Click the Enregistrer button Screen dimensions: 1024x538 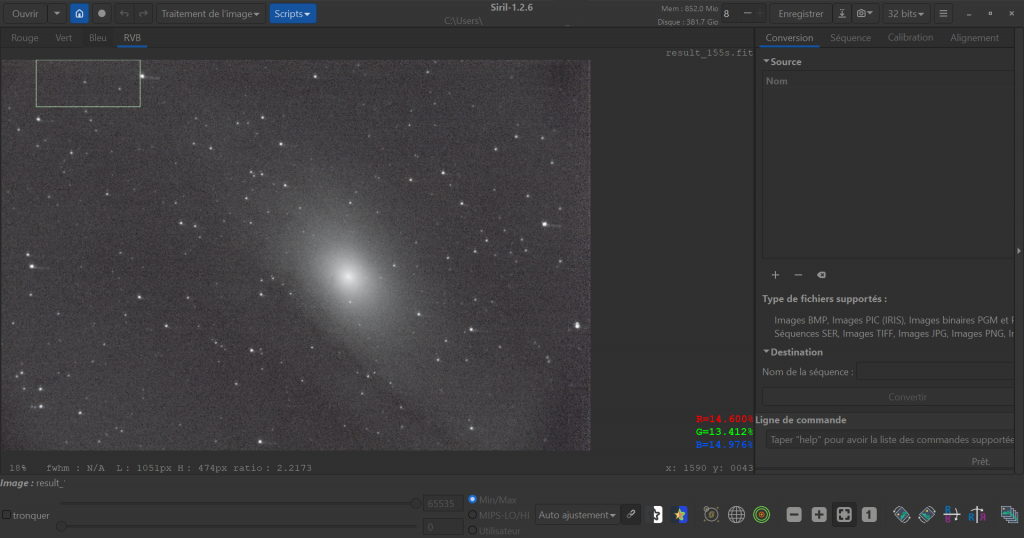point(800,14)
